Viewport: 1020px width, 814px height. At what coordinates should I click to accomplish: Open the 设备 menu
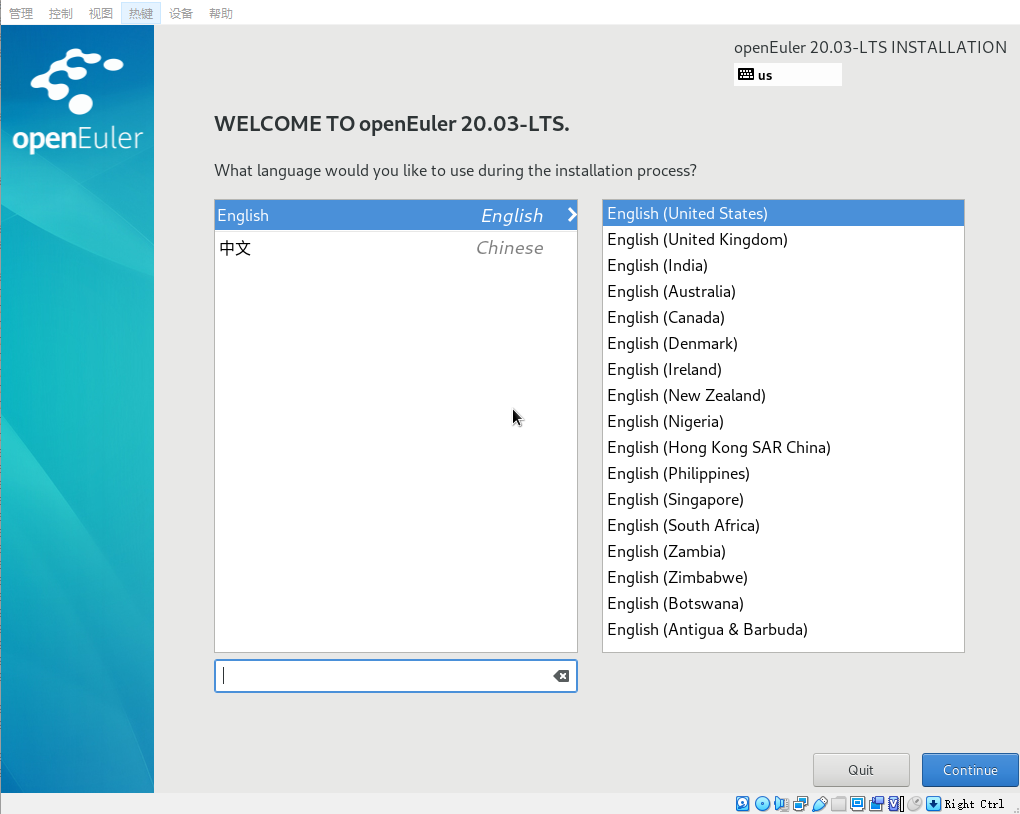tap(181, 13)
